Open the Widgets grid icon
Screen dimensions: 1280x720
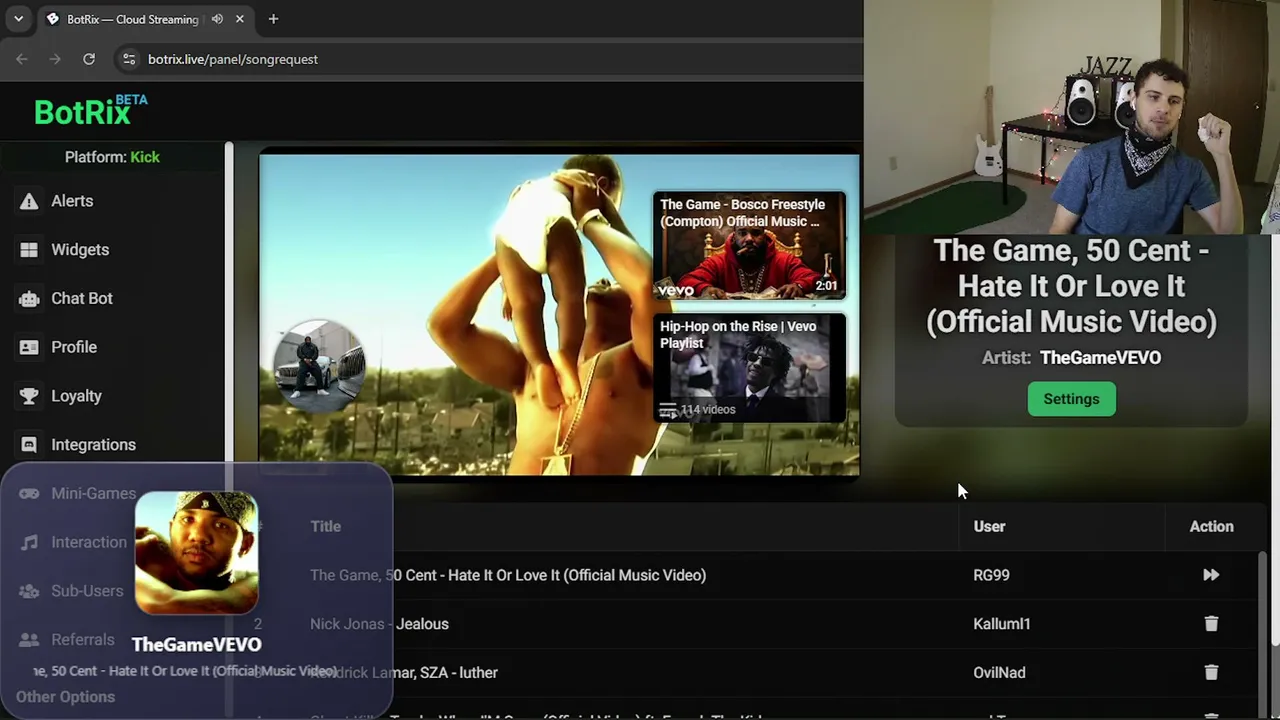[29, 250]
